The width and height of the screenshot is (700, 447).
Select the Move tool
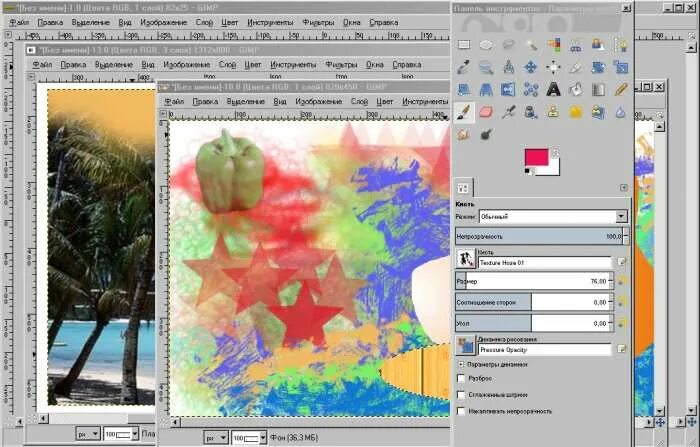click(531, 67)
